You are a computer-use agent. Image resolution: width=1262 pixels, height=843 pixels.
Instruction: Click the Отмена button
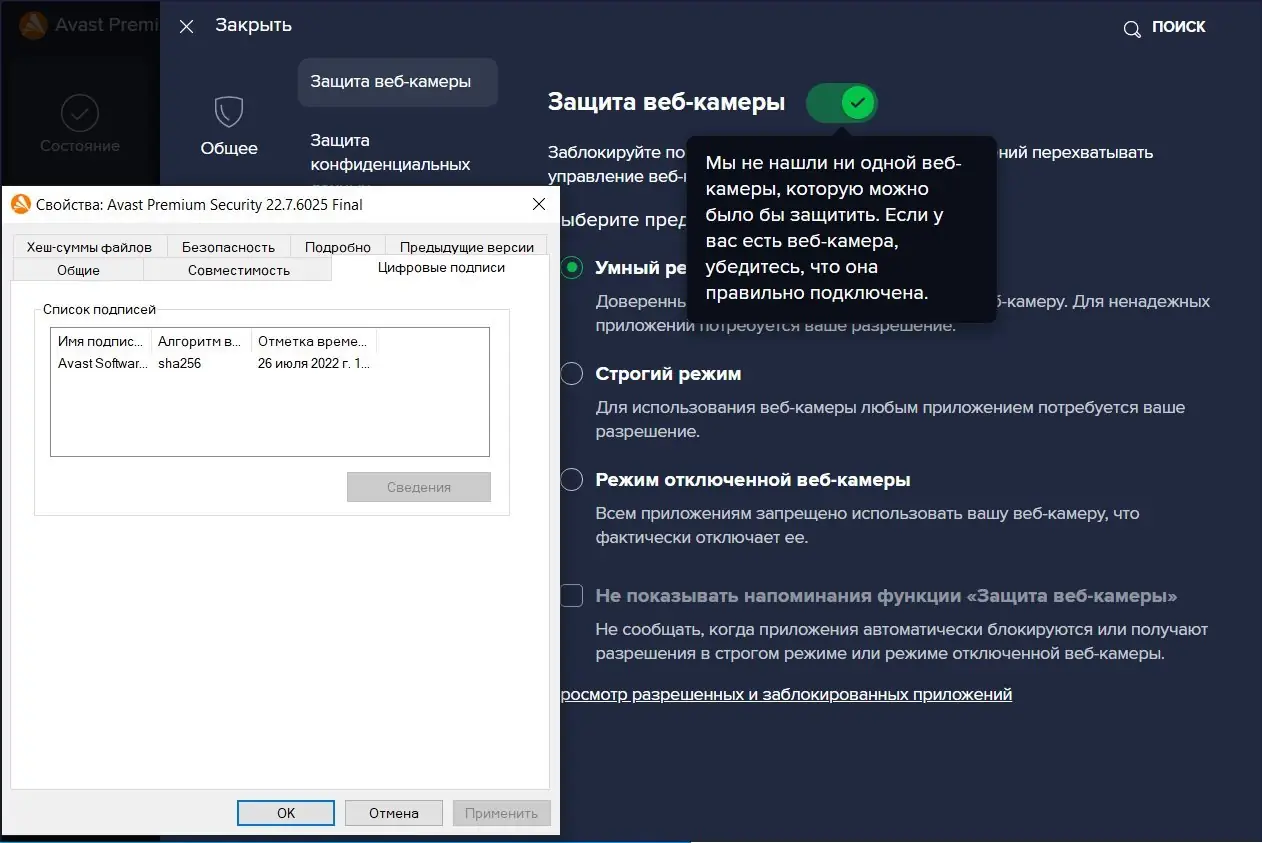tap(394, 813)
